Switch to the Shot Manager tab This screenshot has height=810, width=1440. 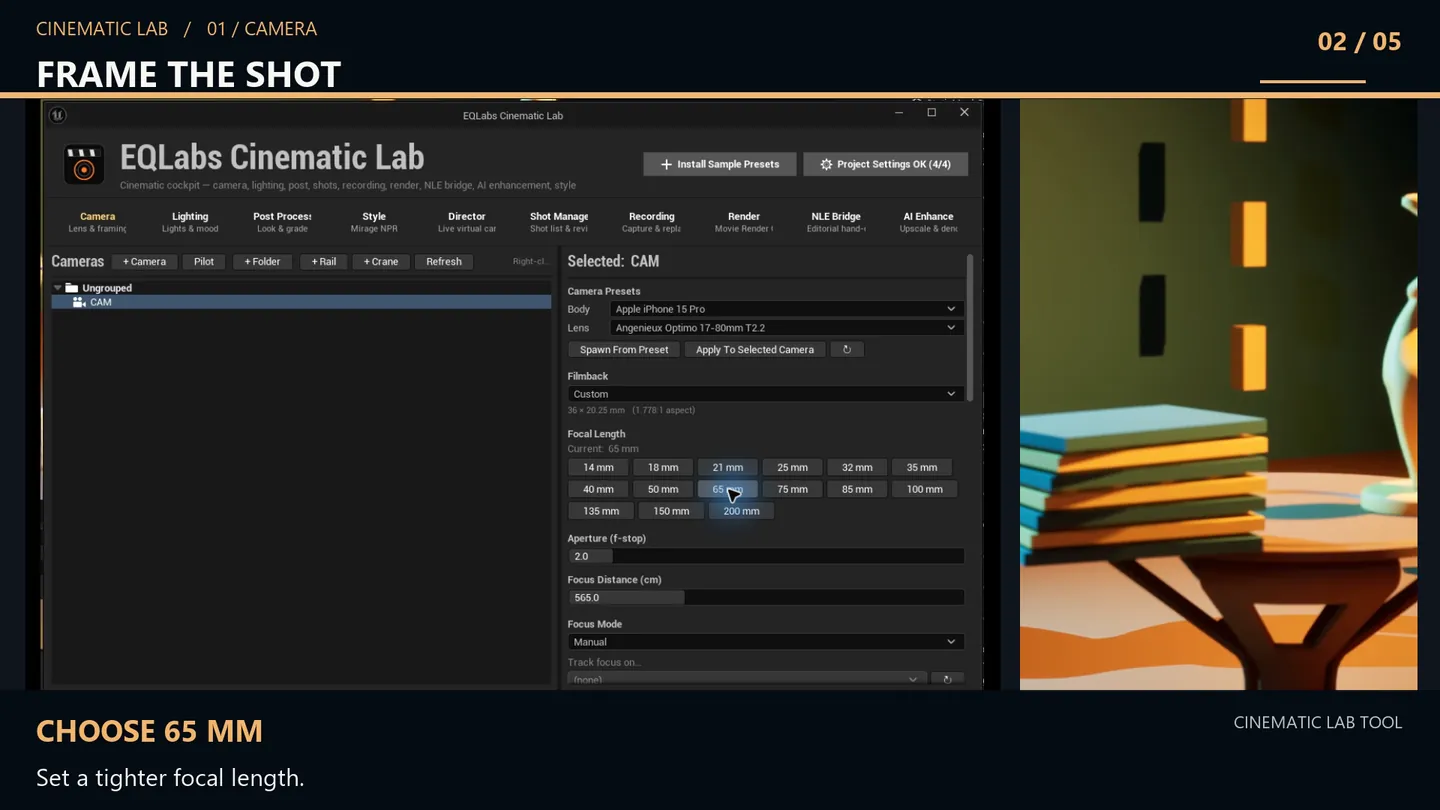pos(559,222)
